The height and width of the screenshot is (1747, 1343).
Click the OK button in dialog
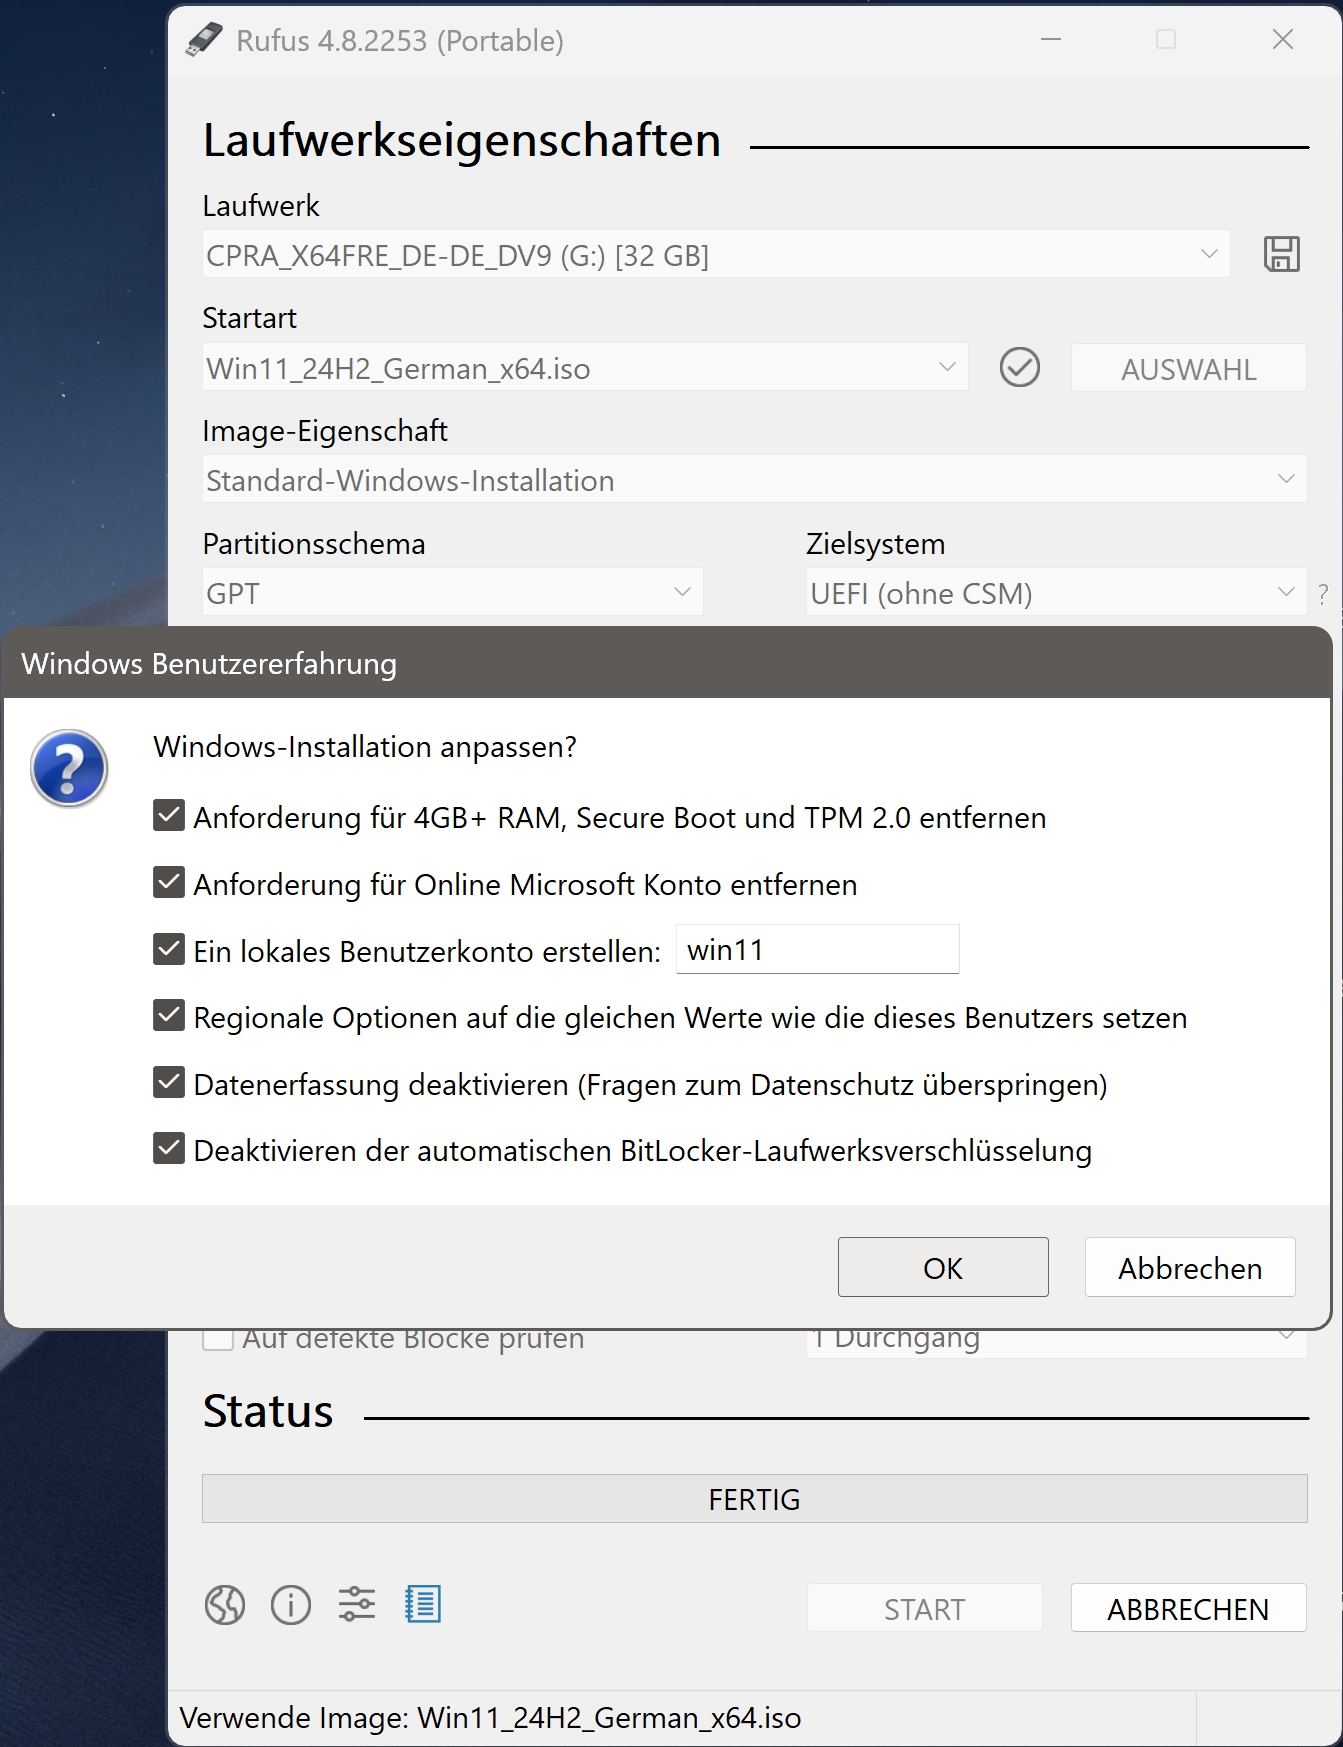tap(943, 1267)
